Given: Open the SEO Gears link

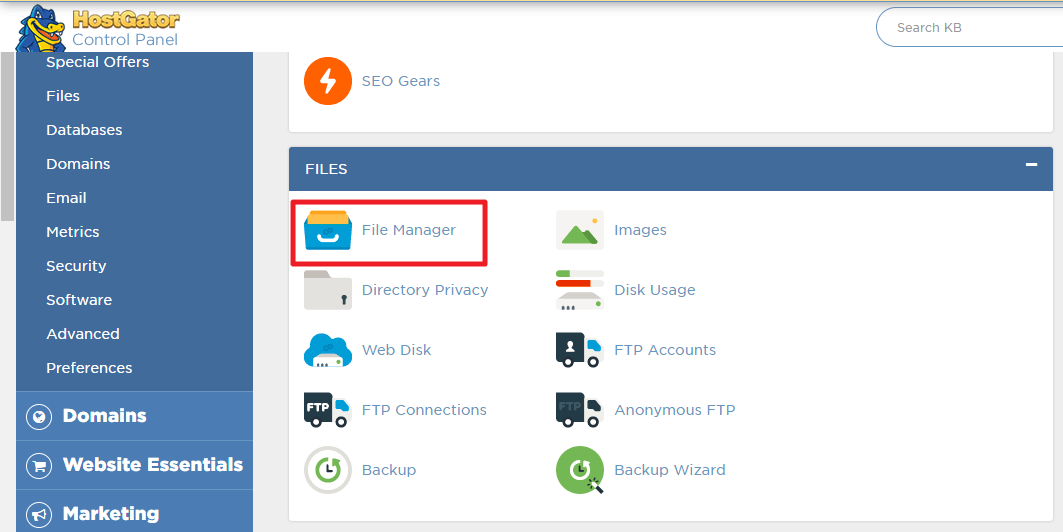Looking at the screenshot, I should 401,81.
